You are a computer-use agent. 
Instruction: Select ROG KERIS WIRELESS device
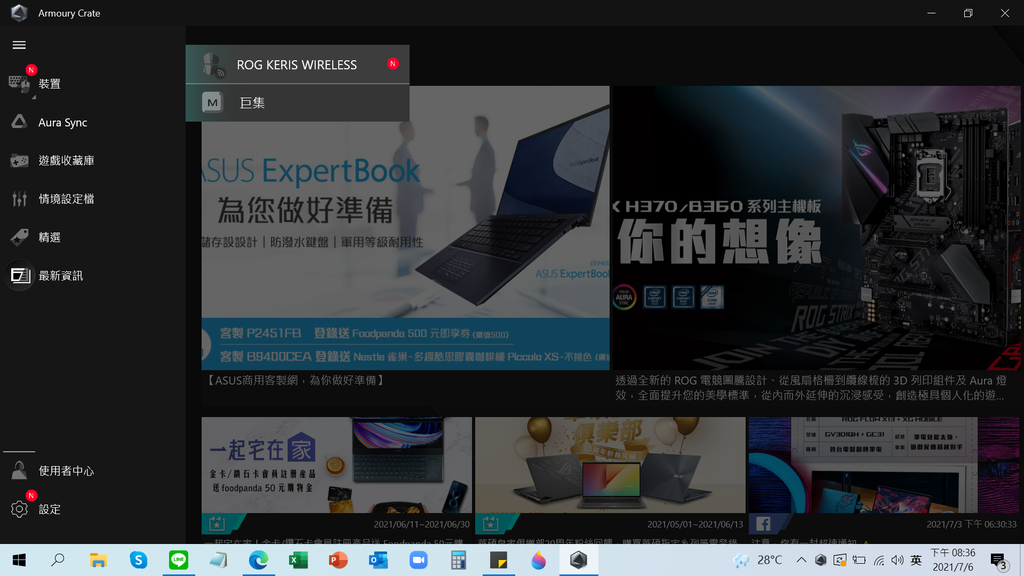(x=297, y=64)
